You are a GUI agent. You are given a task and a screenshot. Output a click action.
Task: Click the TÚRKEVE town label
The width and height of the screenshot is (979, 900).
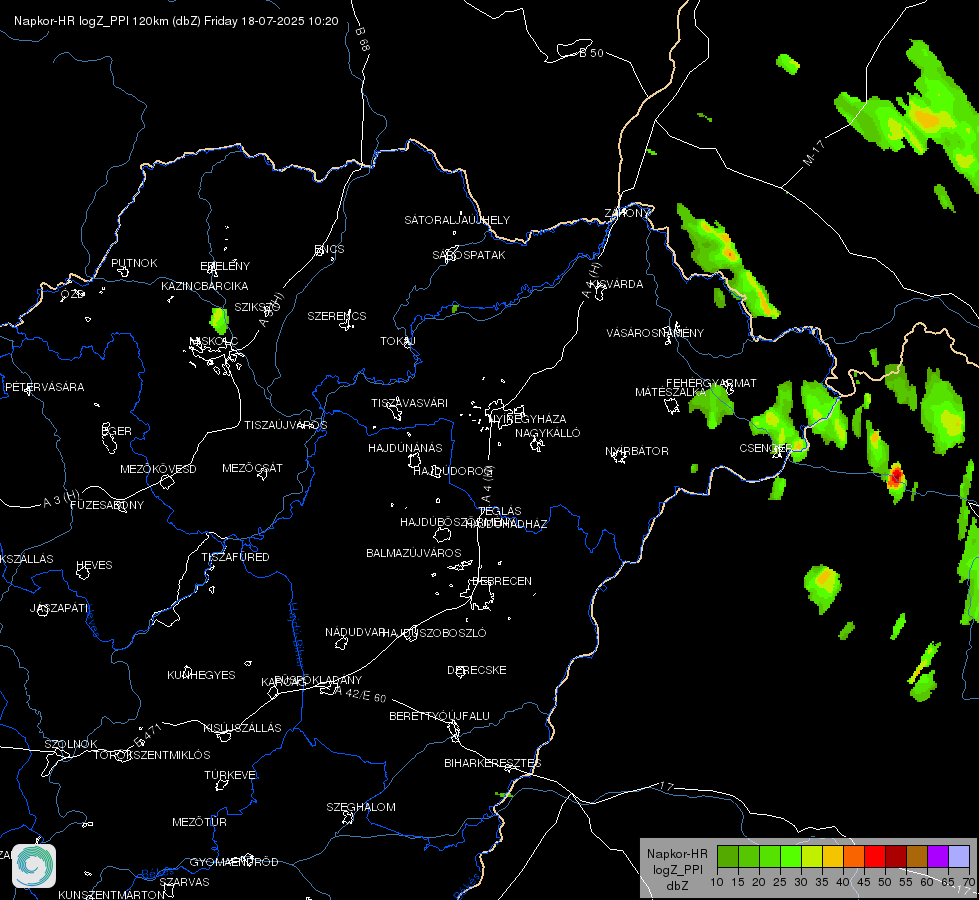pos(231,774)
